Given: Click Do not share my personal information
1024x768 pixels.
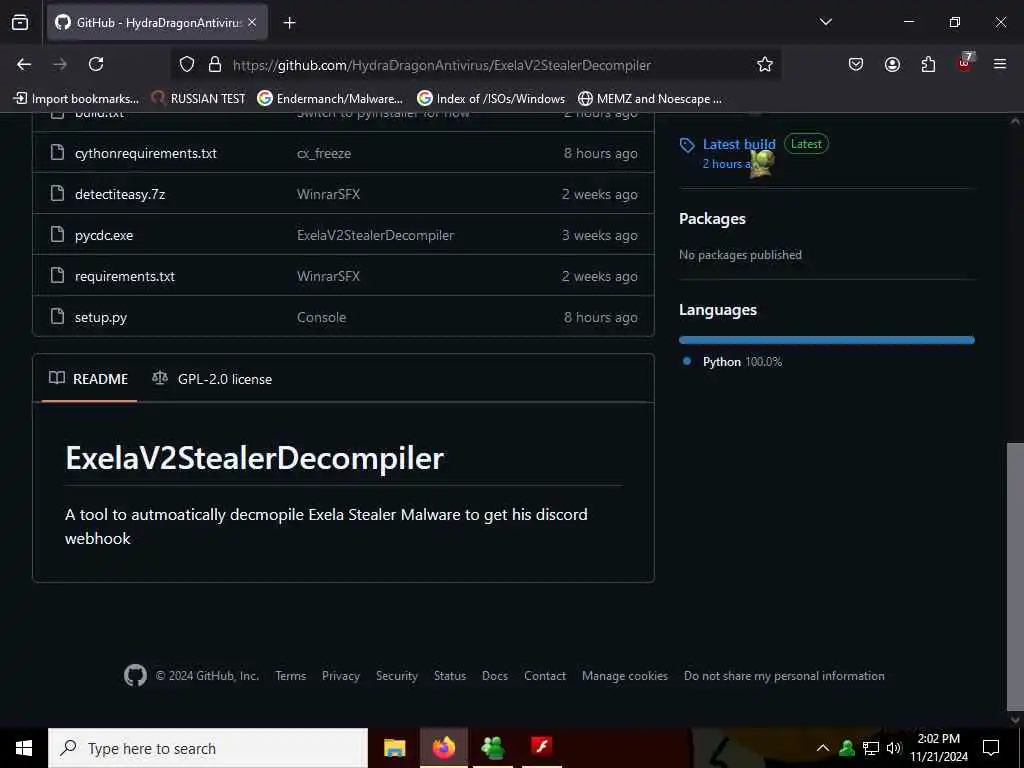Looking at the screenshot, I should [x=784, y=676].
